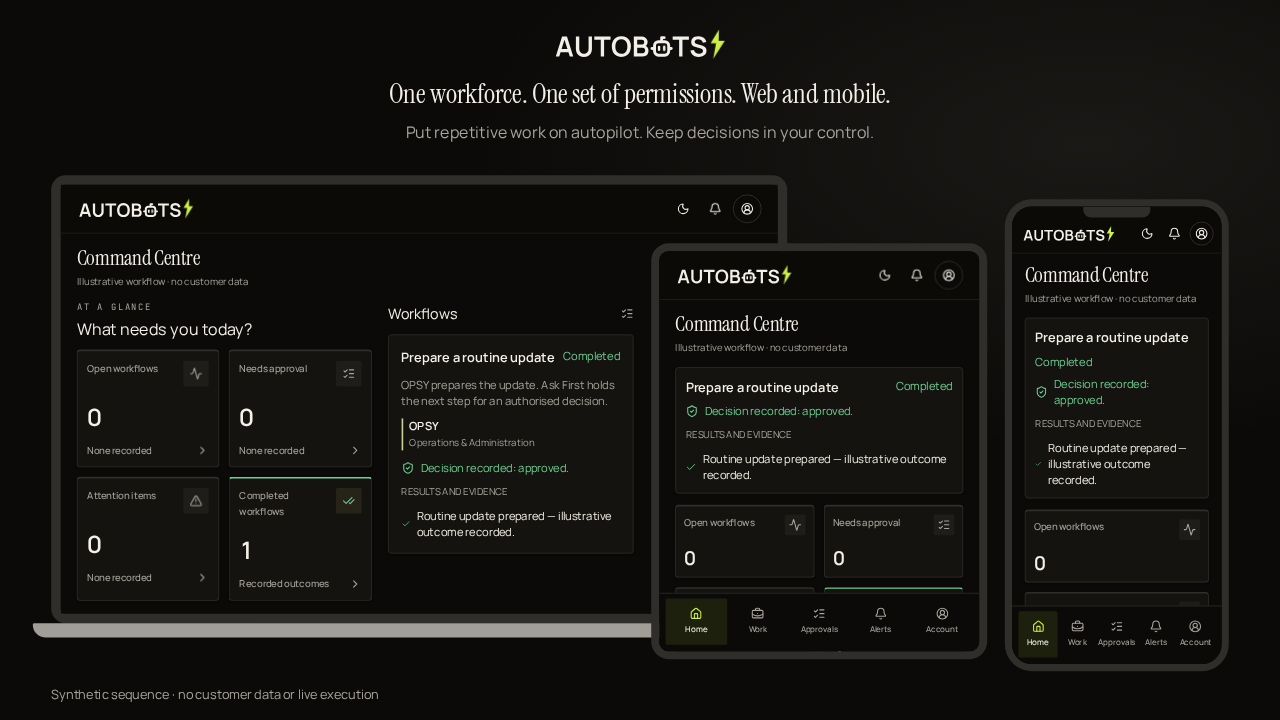Screen dimensions: 1280x720
Task: Open the Account tab in phone navigation
Action: point(1195,634)
